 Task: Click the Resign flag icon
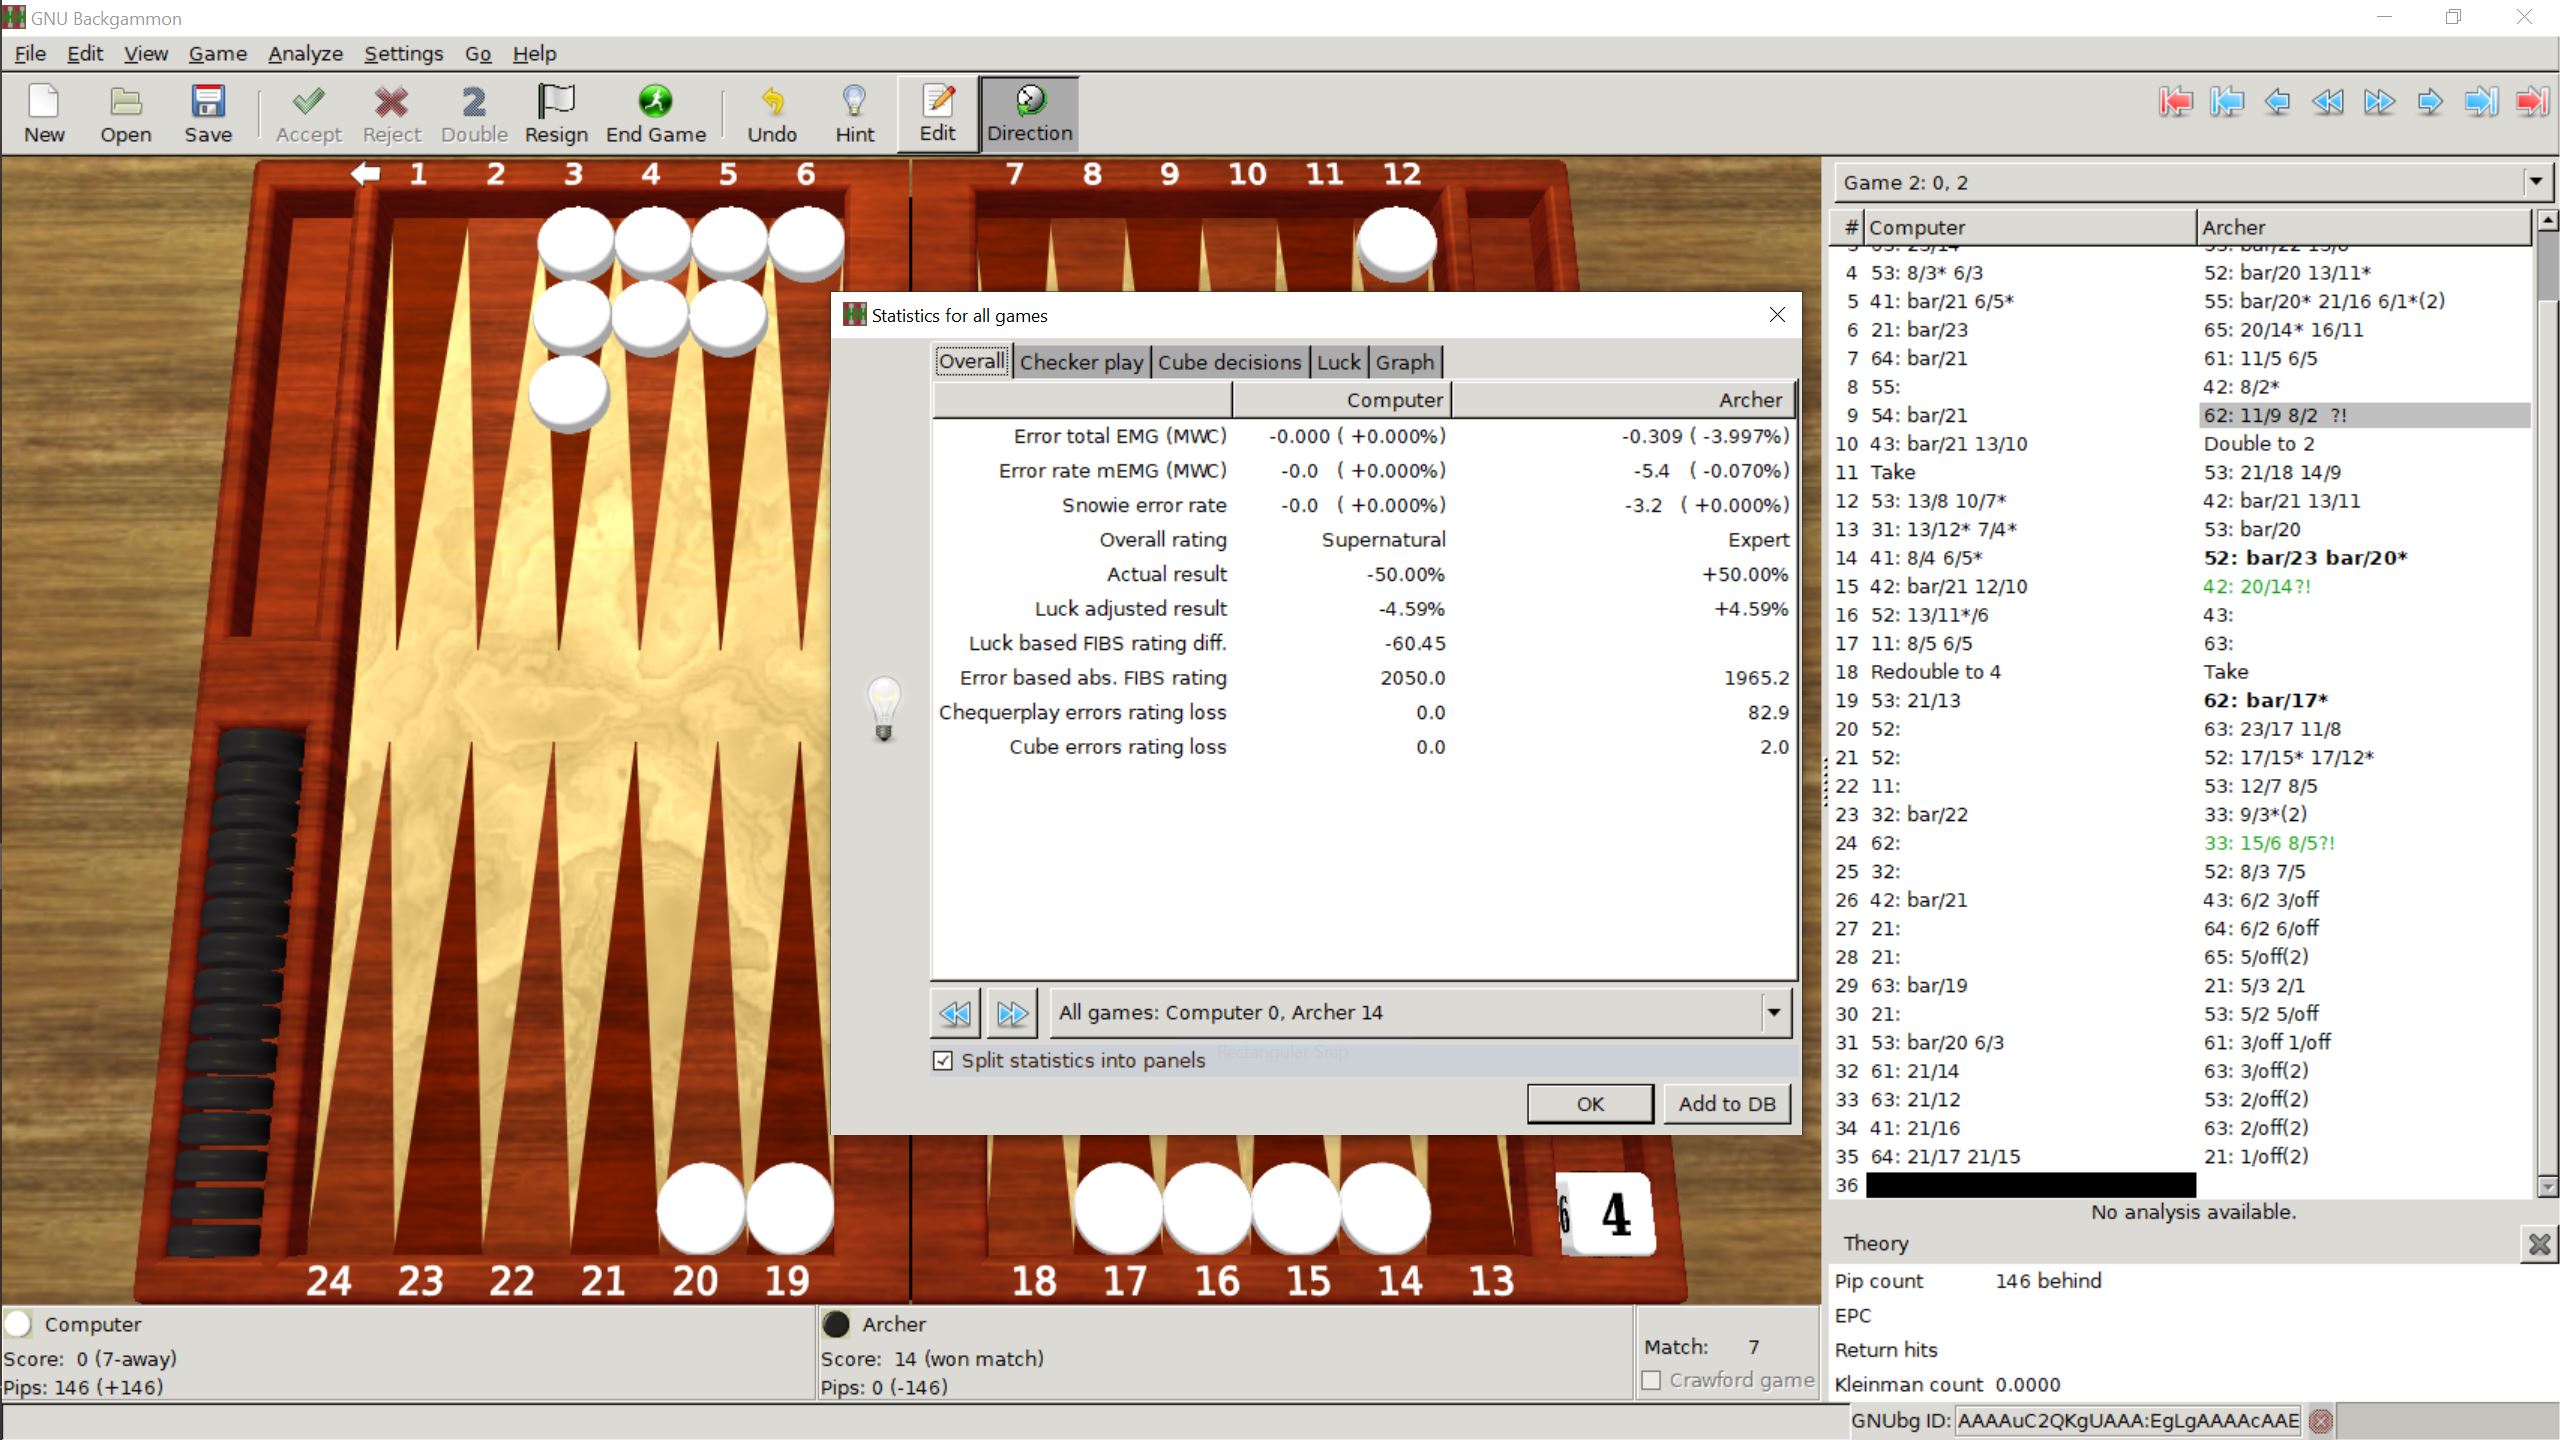point(556,113)
